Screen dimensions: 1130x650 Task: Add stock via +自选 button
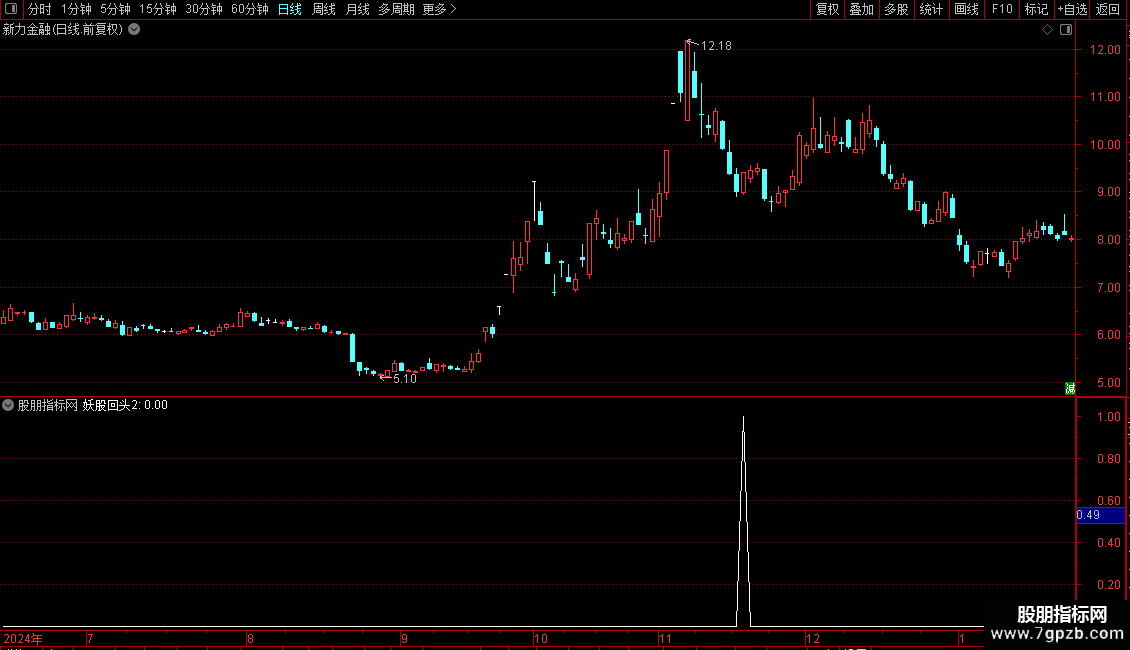click(x=1072, y=9)
